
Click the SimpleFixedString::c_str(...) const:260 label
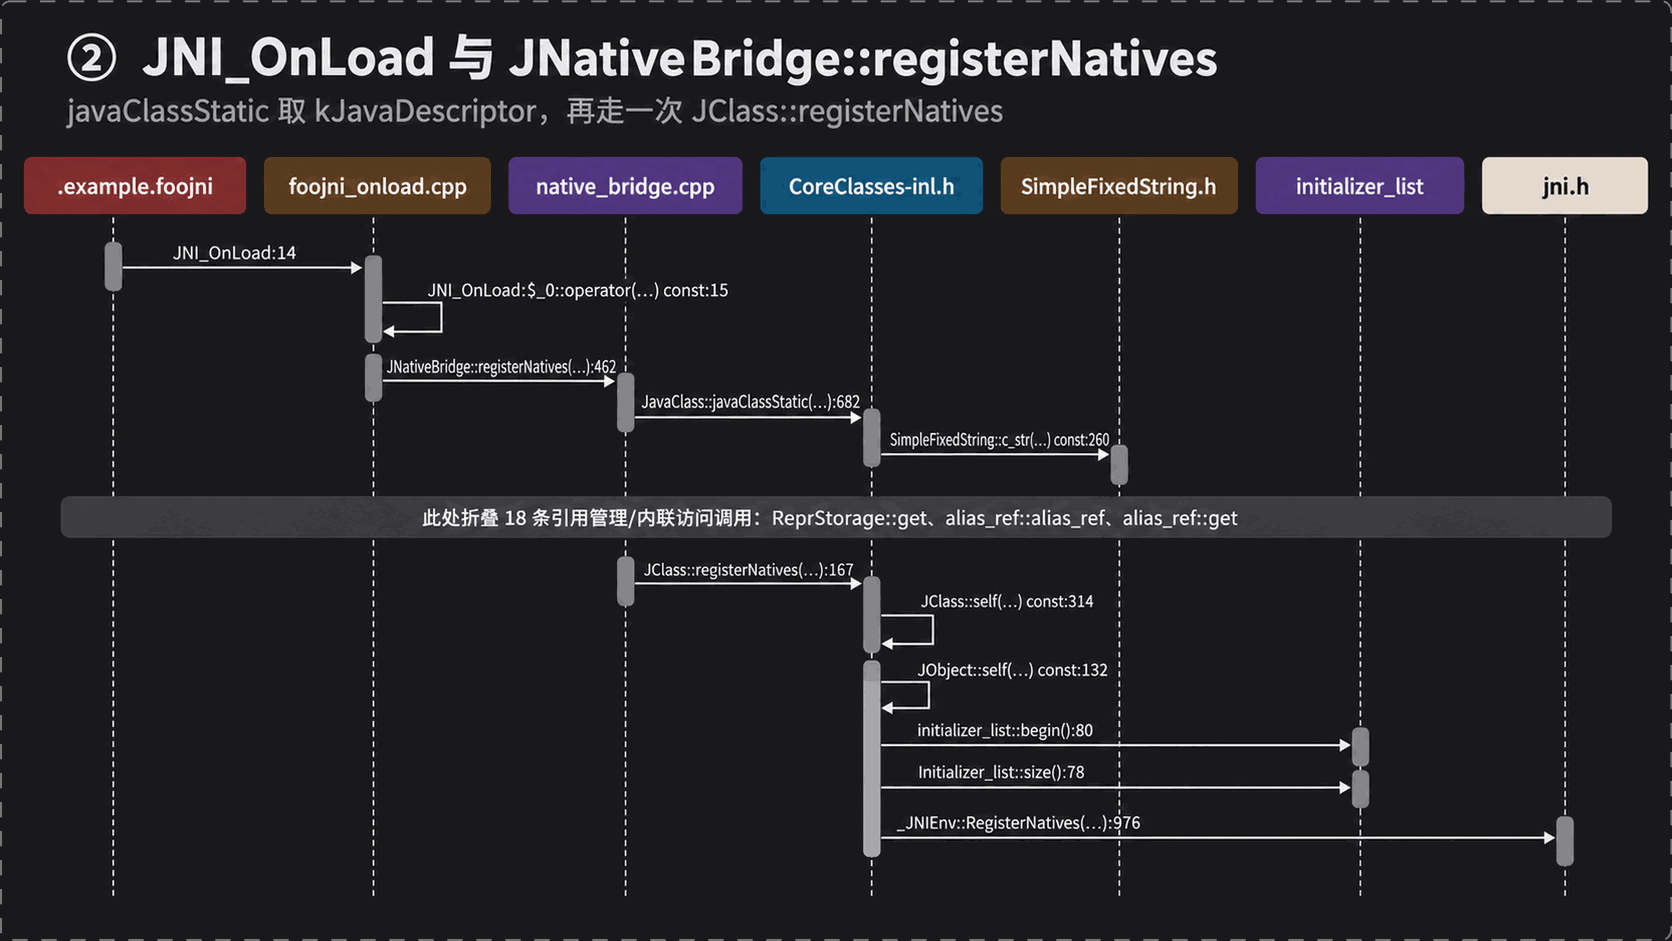click(999, 440)
